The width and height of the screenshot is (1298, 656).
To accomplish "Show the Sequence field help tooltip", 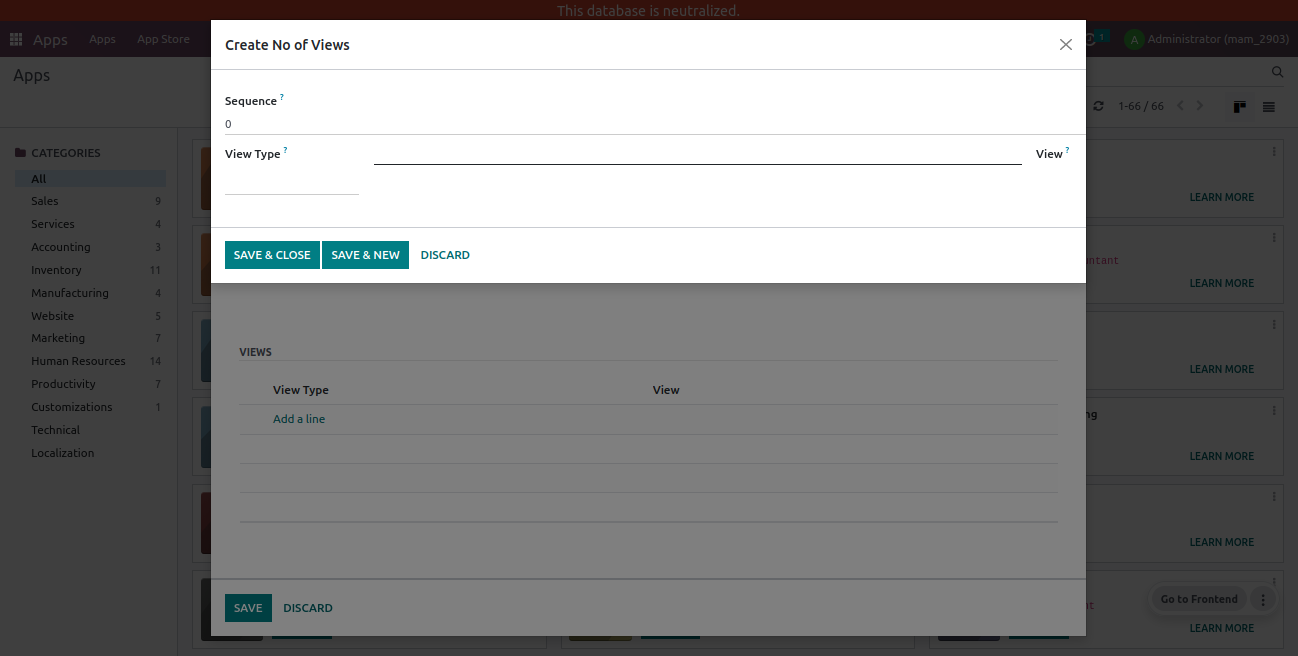I will (282, 97).
